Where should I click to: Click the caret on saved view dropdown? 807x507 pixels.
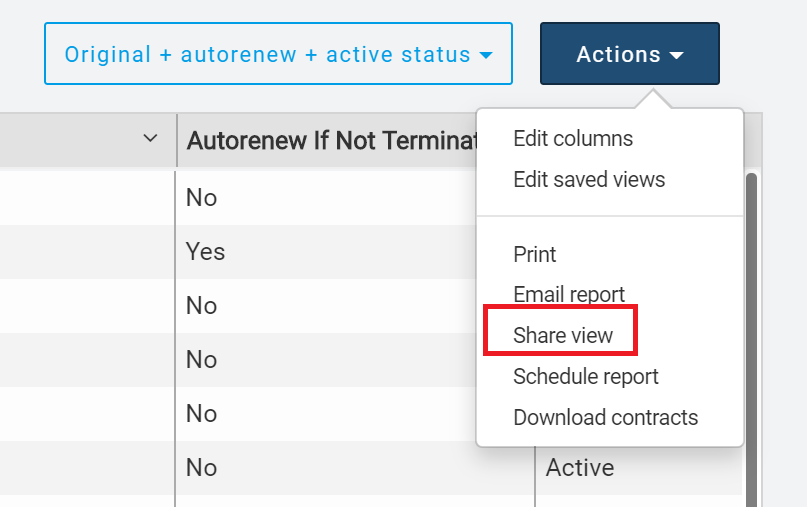486,55
